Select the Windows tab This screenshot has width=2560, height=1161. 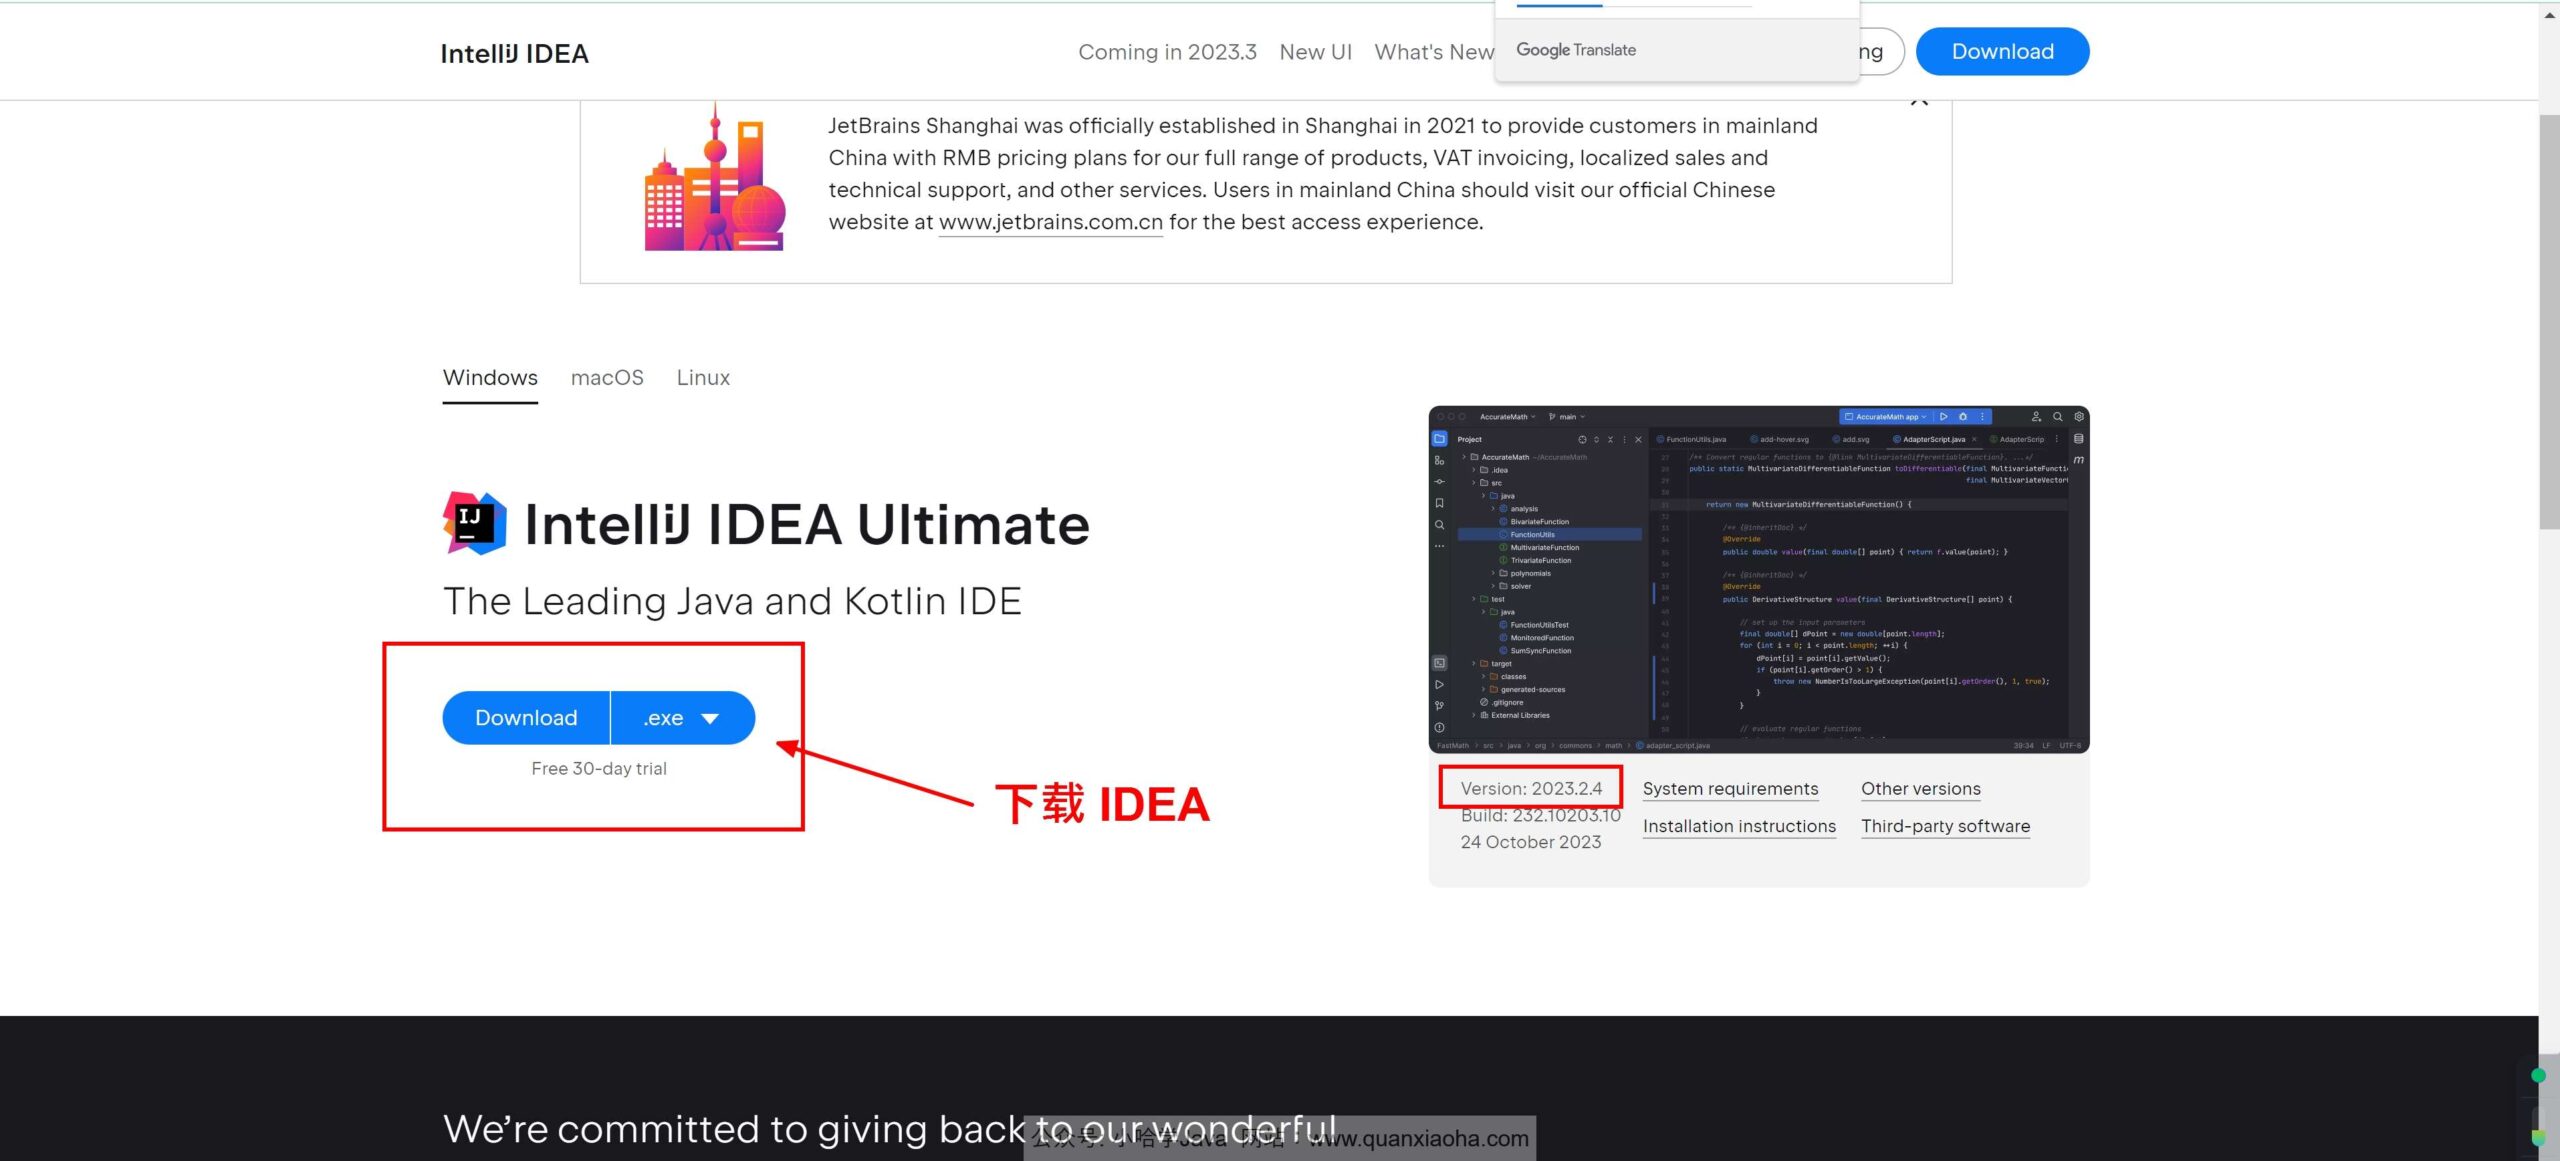click(x=490, y=378)
